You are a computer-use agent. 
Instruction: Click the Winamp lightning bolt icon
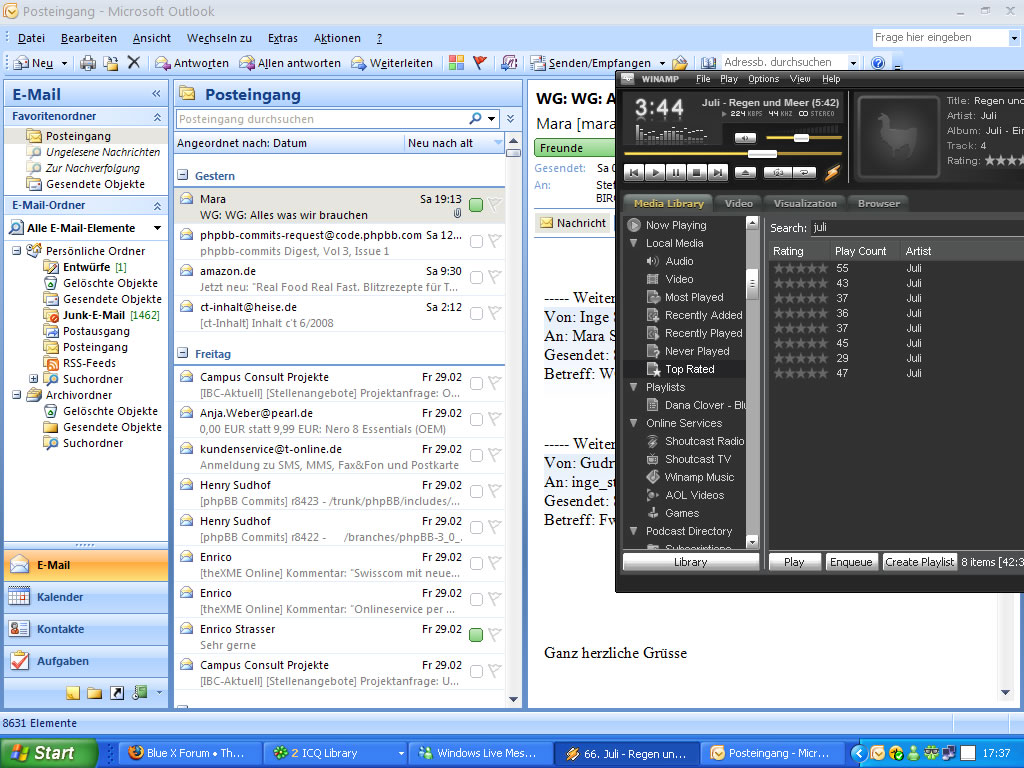pos(832,172)
